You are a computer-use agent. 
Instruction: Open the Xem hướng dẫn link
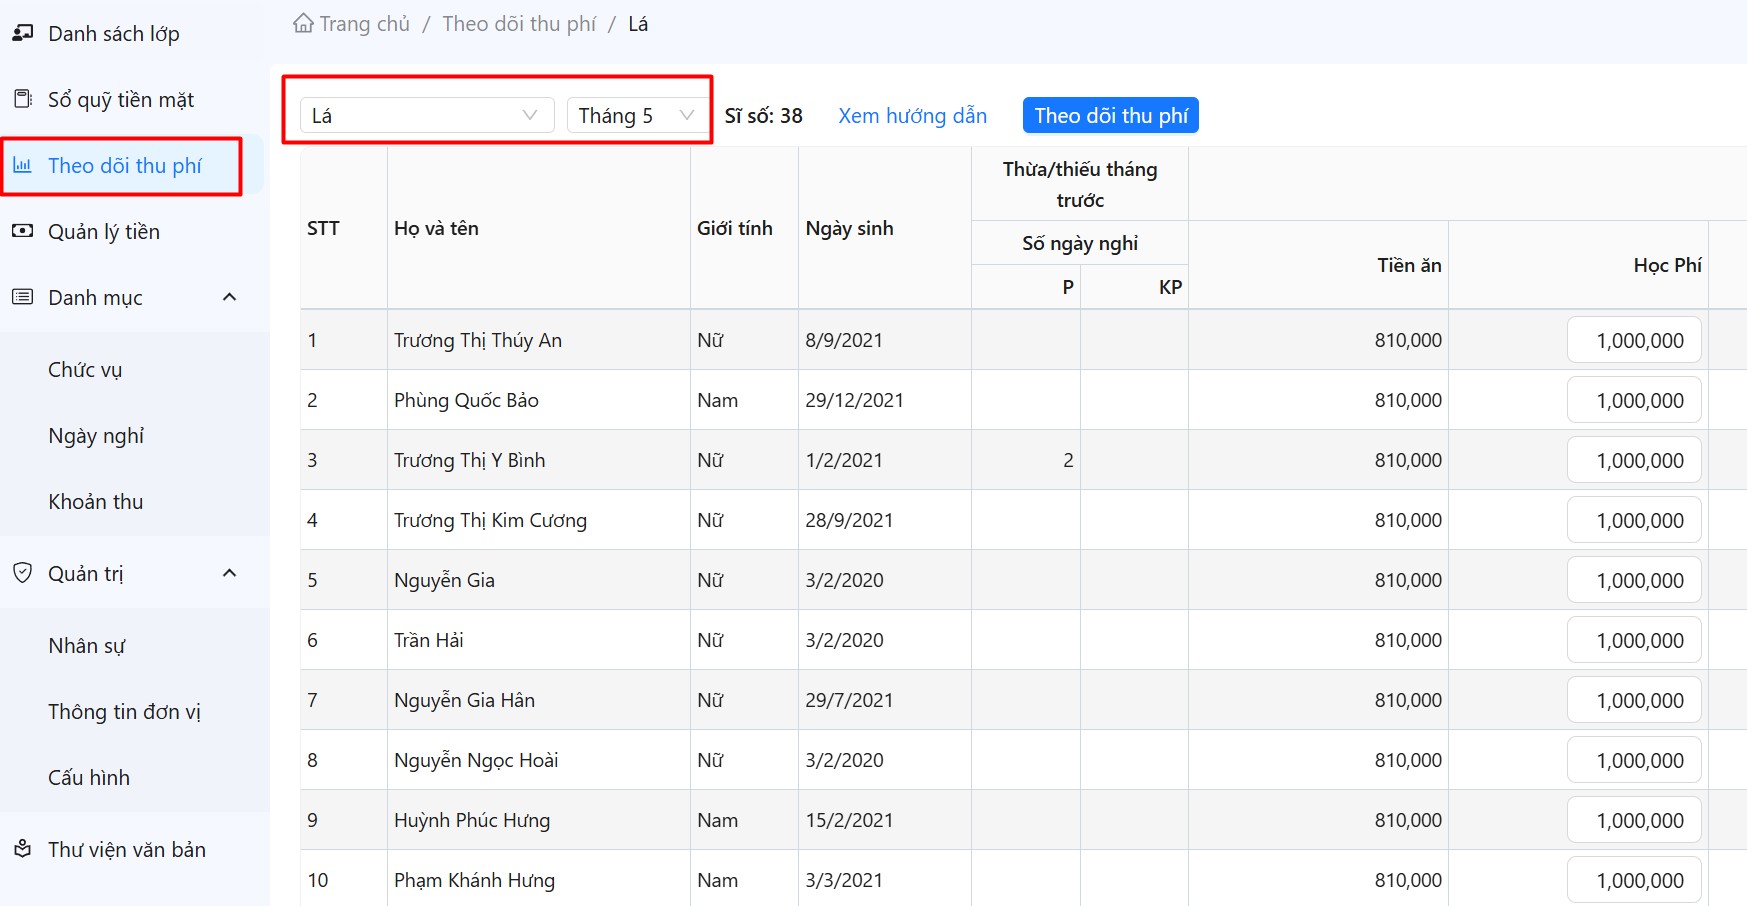[x=912, y=115]
